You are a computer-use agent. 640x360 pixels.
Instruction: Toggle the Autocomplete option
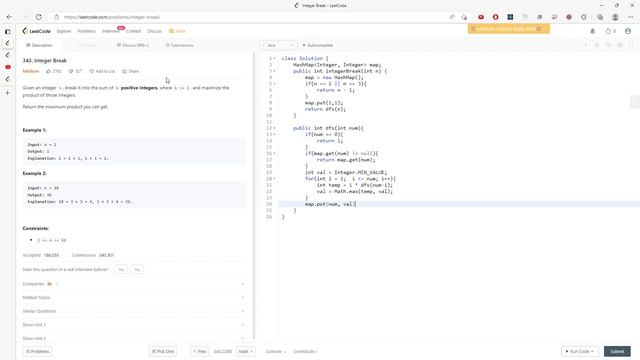pos(318,45)
